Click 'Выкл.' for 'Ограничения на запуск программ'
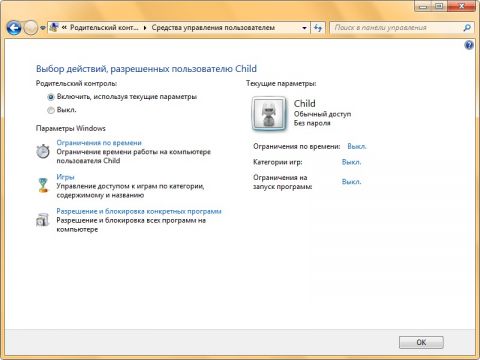Image resolution: width=480 pixels, height=360 pixels. [351, 182]
